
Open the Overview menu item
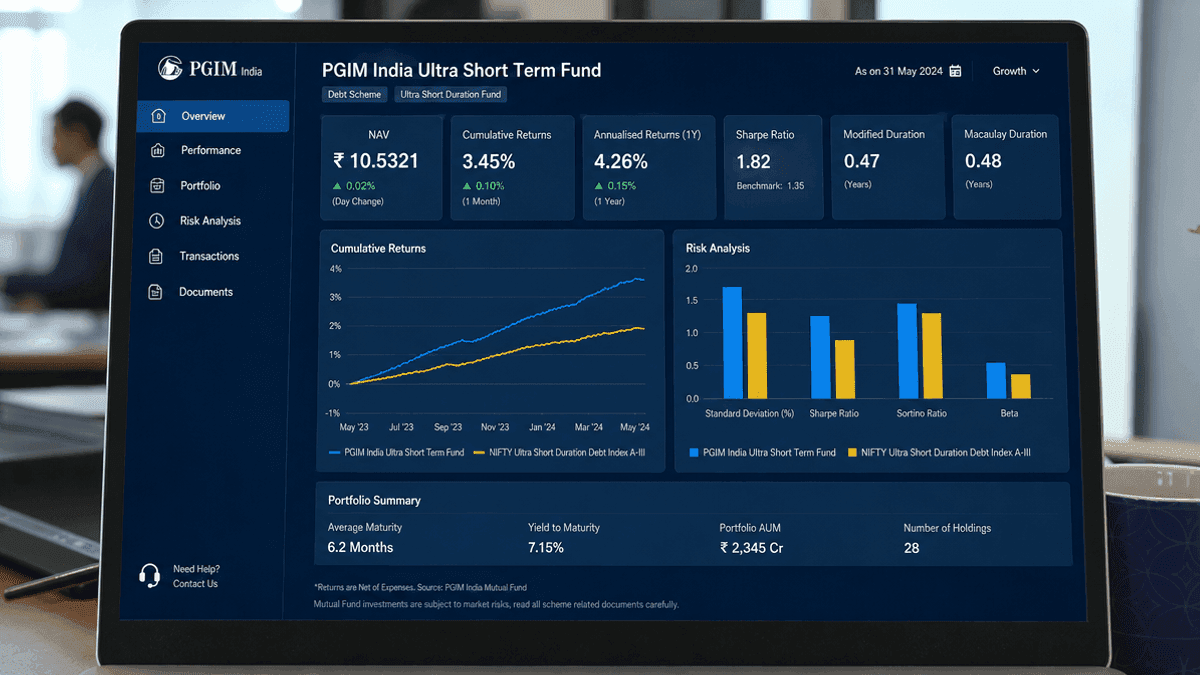click(x=213, y=116)
